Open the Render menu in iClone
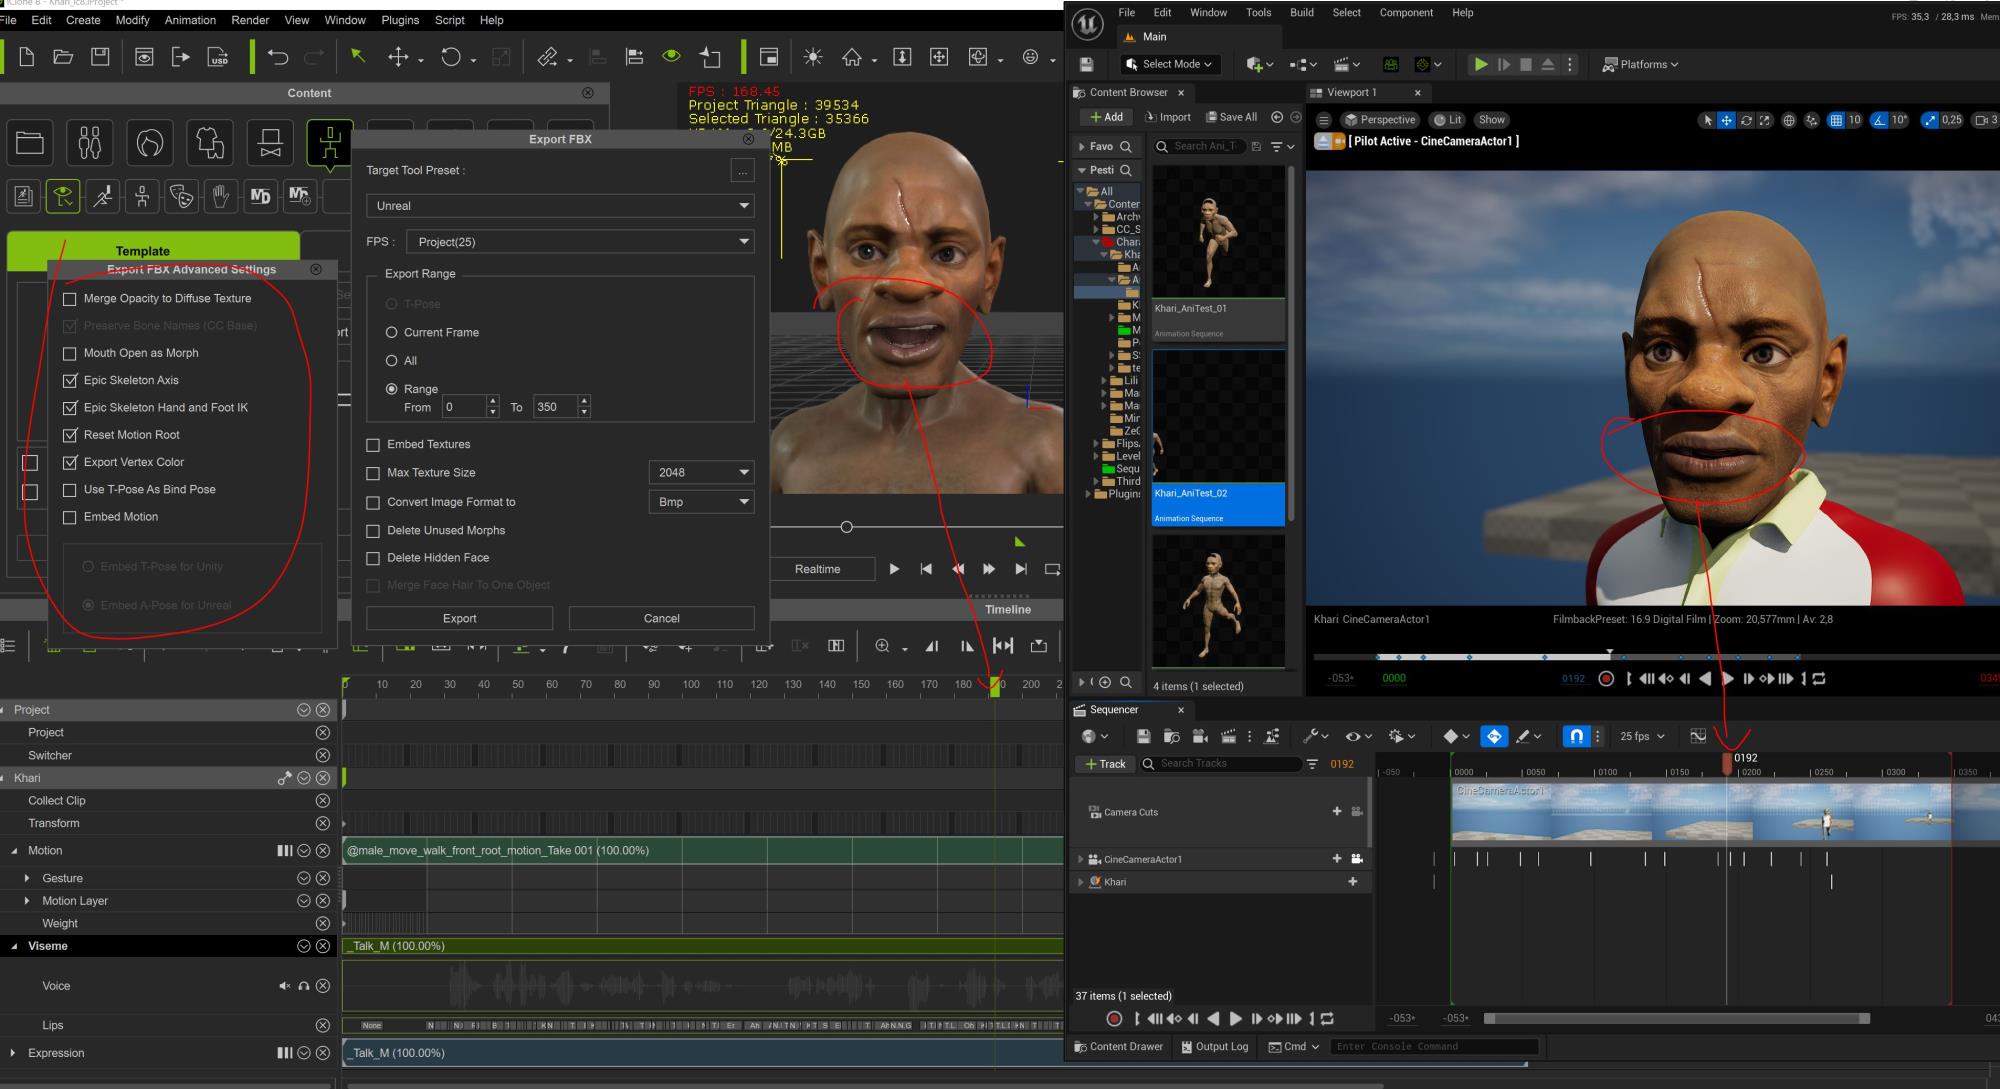This screenshot has width=2000, height=1089. pyautogui.click(x=250, y=20)
